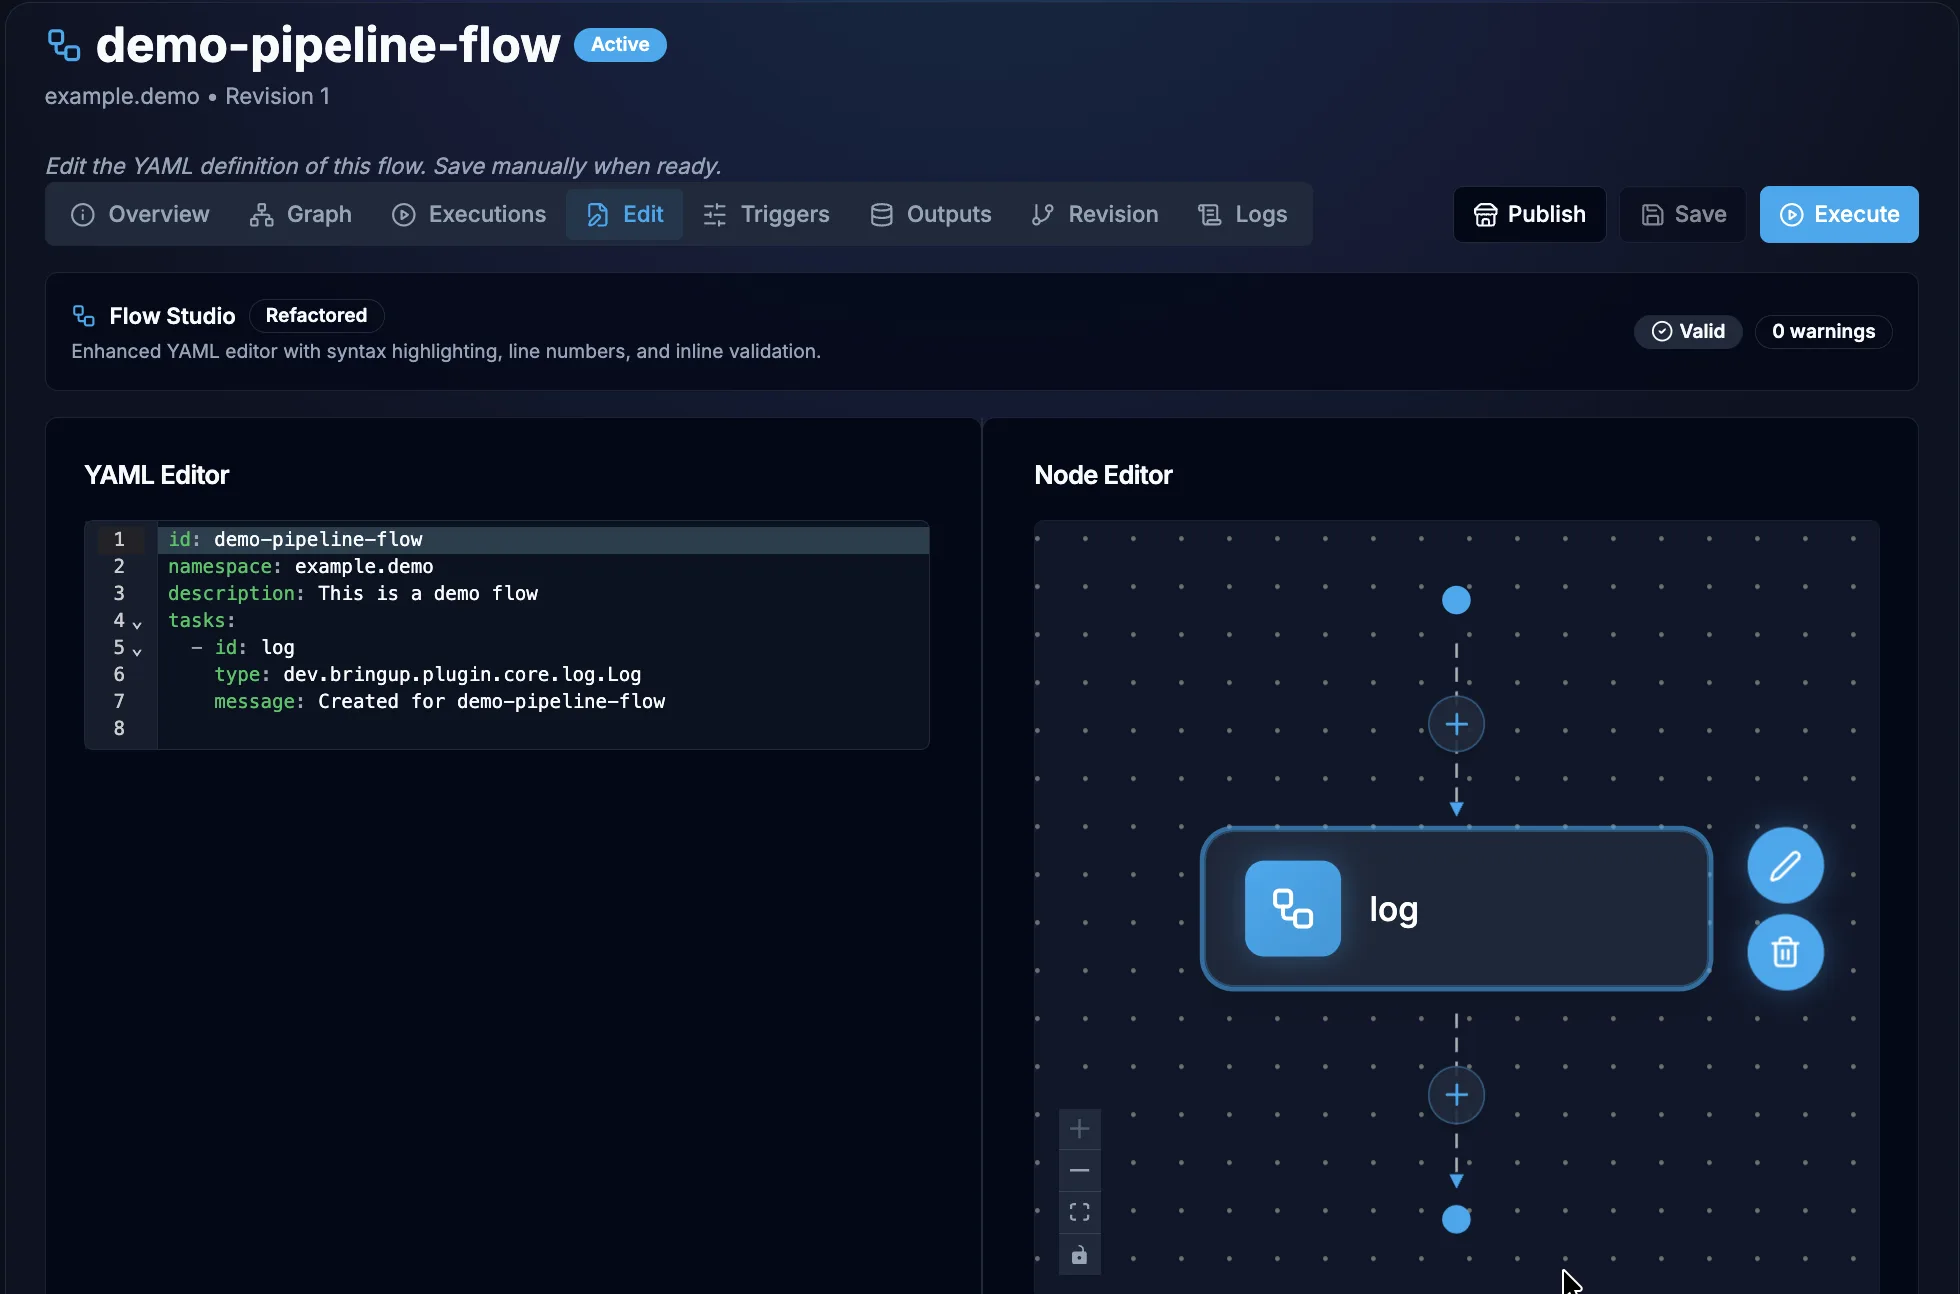The image size is (1960, 1294).
Task: Select the log node card
Action: 1456,908
